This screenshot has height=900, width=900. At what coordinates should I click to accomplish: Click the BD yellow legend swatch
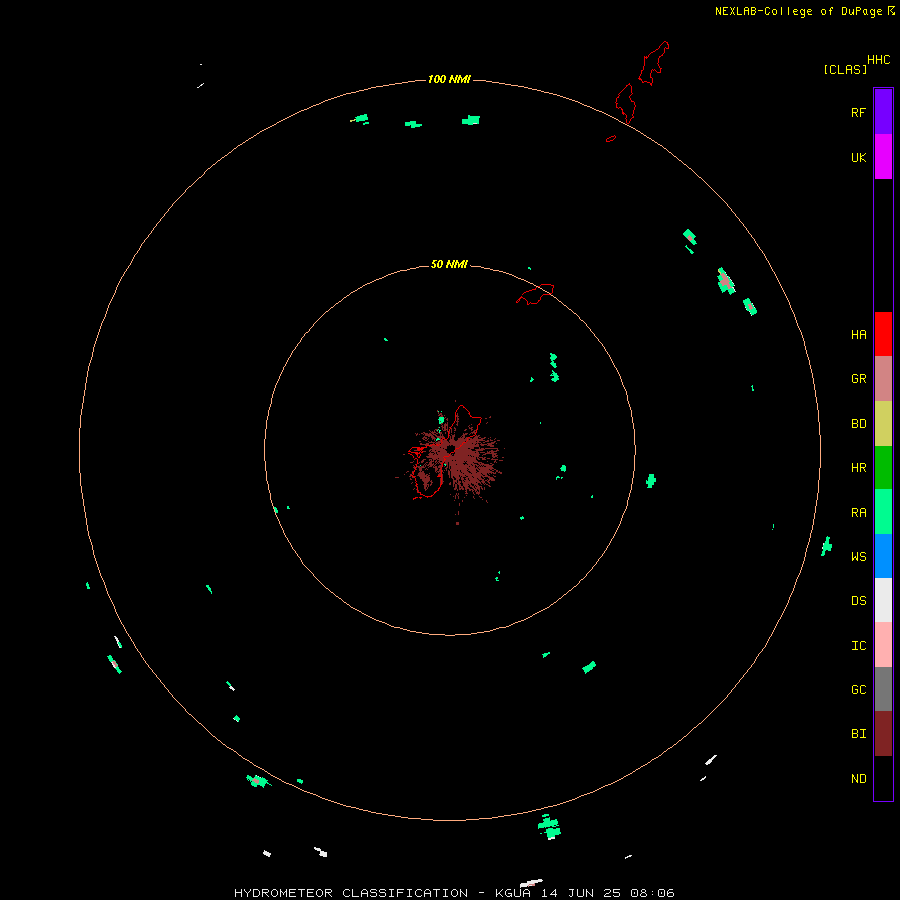coord(883,424)
